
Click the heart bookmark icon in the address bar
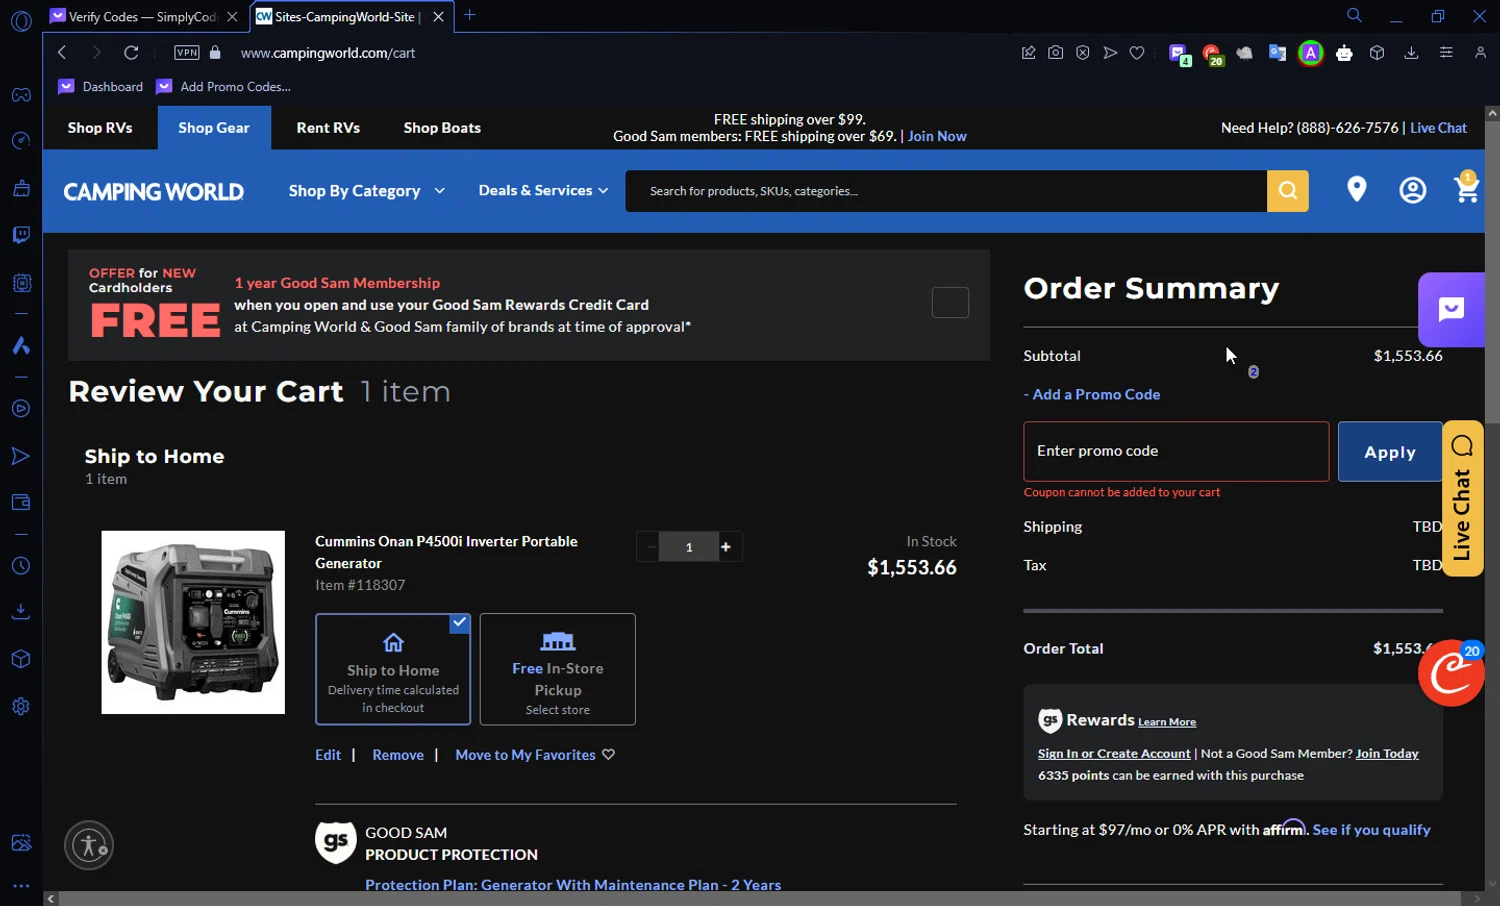(x=1137, y=53)
